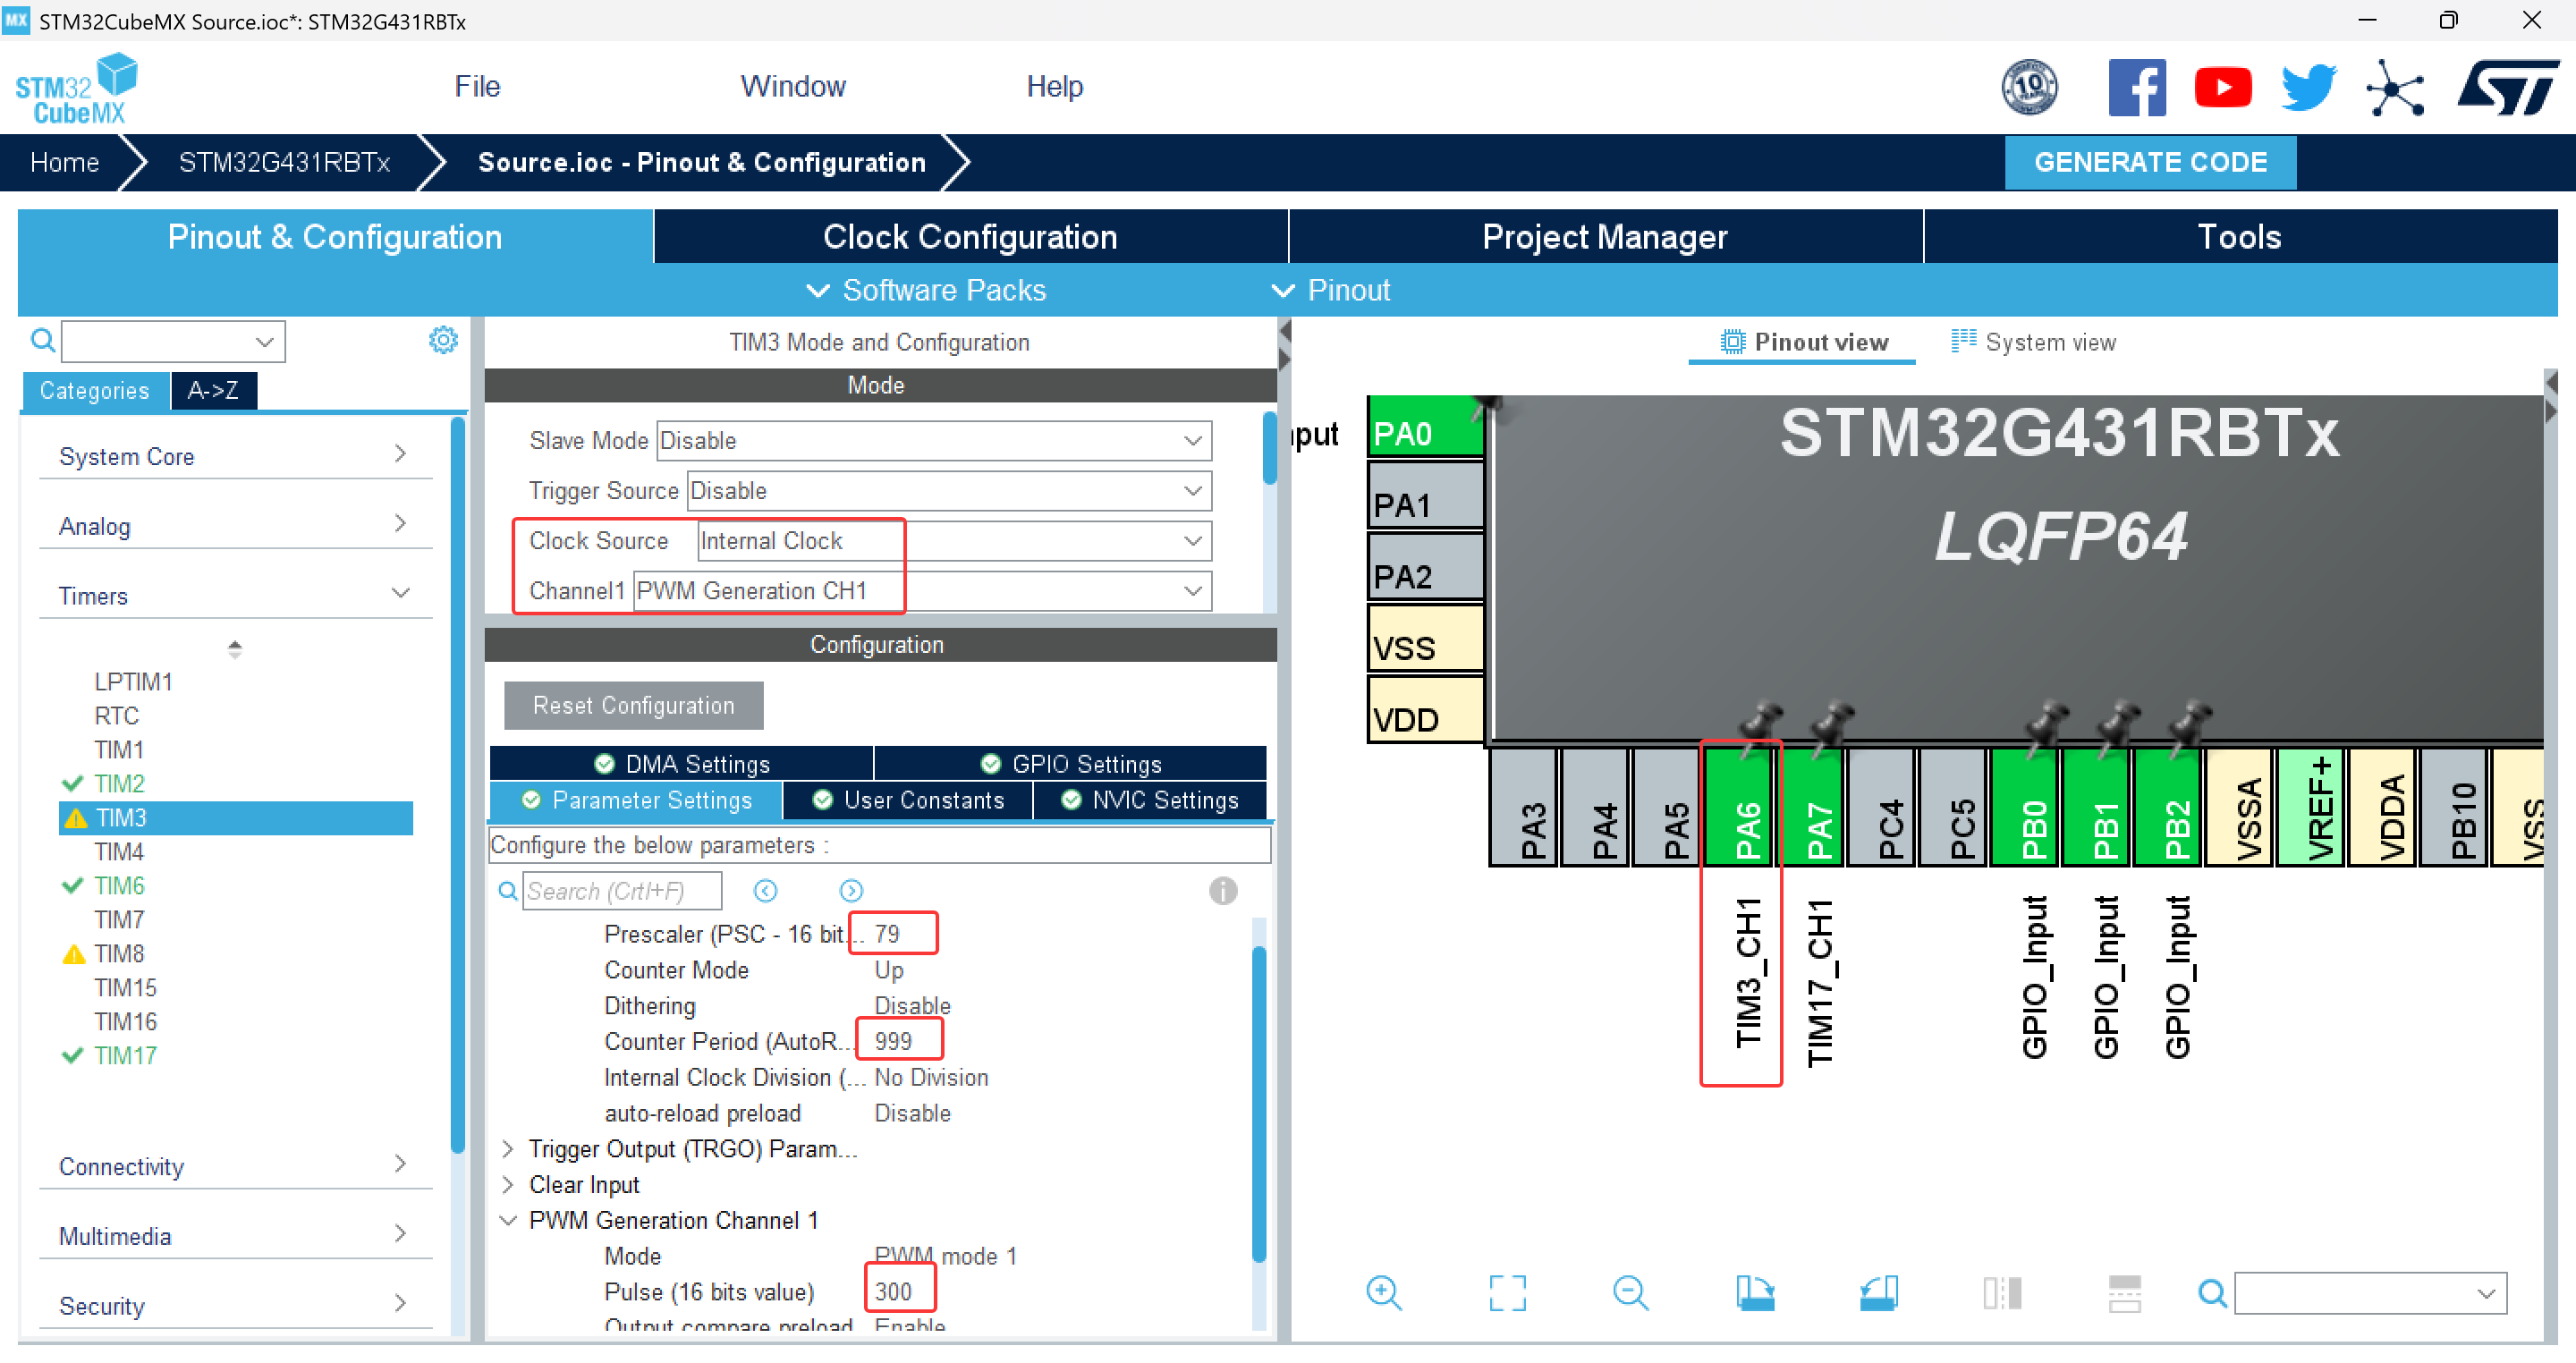Open the YouTube icon link
The height and width of the screenshot is (1363, 2576).
tap(2223, 88)
